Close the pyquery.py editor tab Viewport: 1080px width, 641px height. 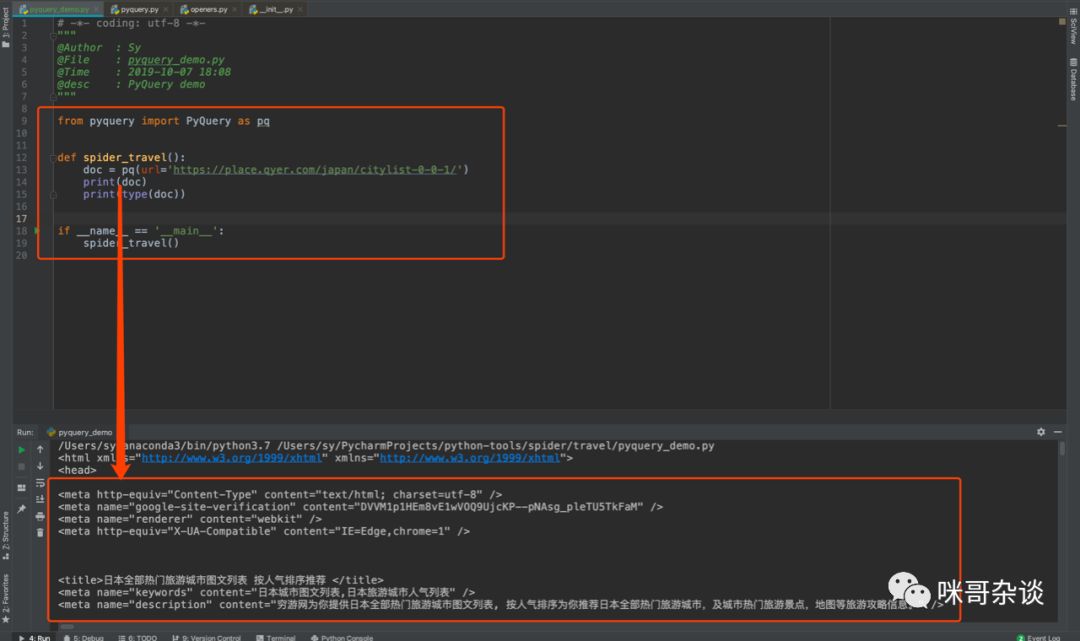click(165, 10)
